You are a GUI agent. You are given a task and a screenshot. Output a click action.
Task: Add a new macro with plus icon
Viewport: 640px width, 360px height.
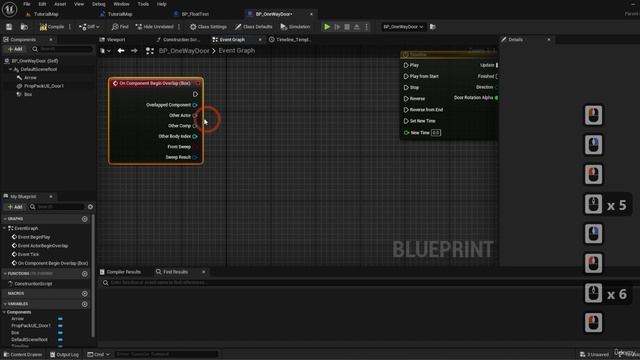pos(84,293)
